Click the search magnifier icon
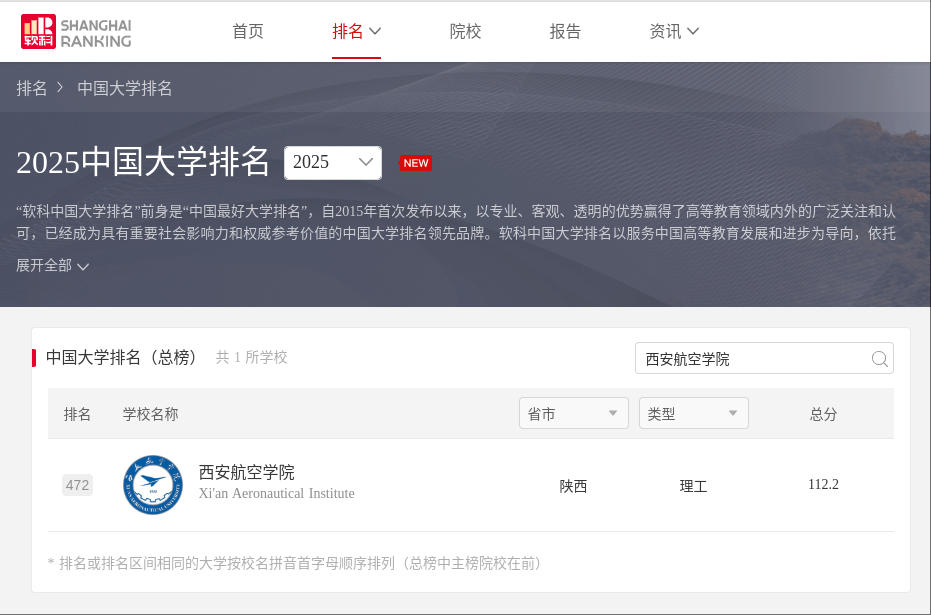Screen dimensions: 931x615 click(x=879, y=359)
